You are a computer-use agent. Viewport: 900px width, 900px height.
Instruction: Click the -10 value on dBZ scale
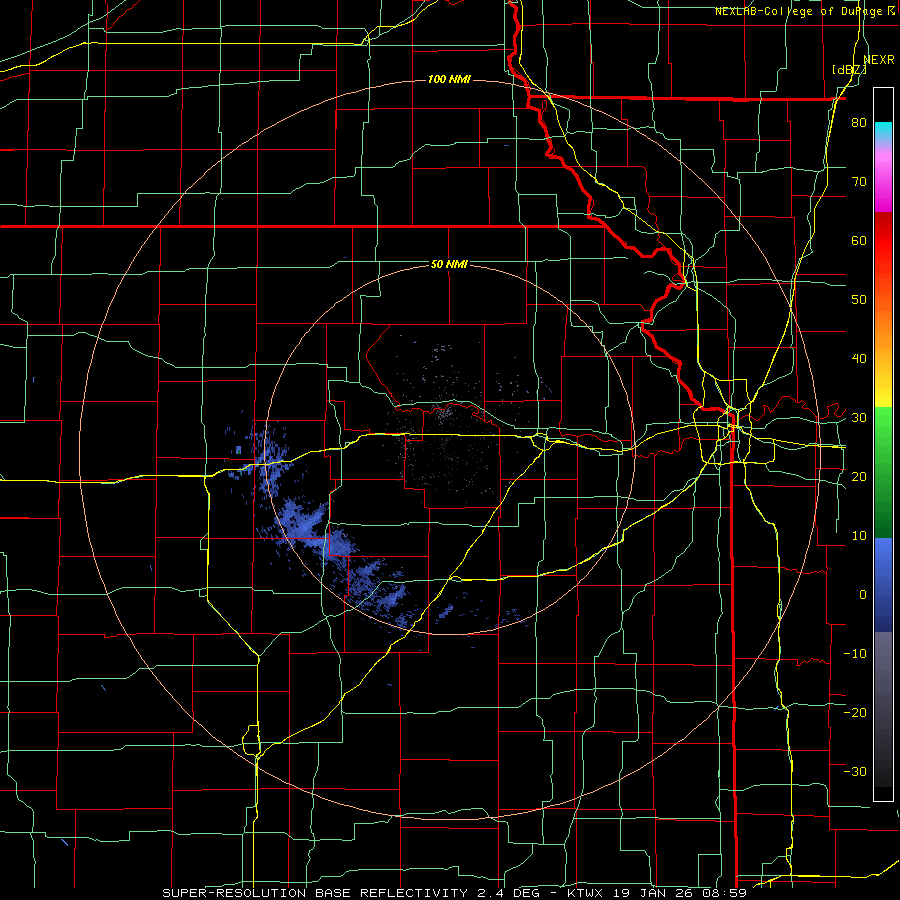(x=855, y=654)
